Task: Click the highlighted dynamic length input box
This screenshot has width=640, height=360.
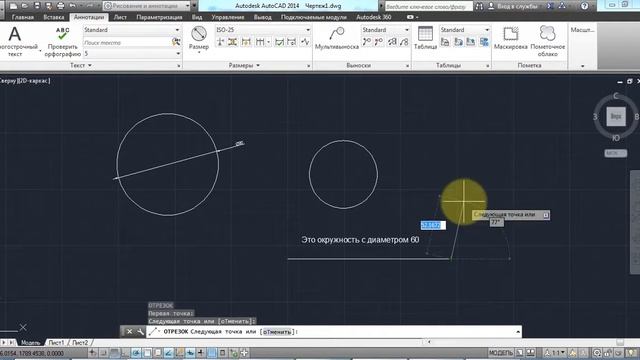Action: 433,225
